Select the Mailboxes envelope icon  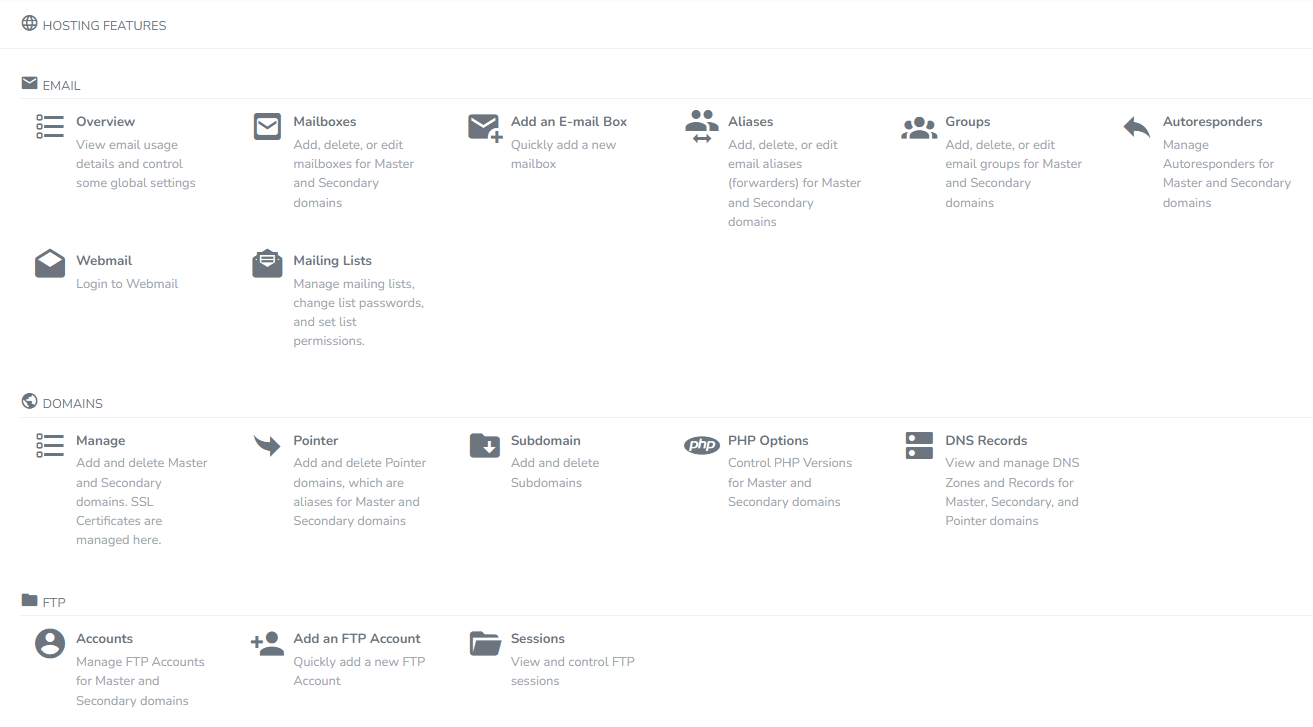(266, 126)
